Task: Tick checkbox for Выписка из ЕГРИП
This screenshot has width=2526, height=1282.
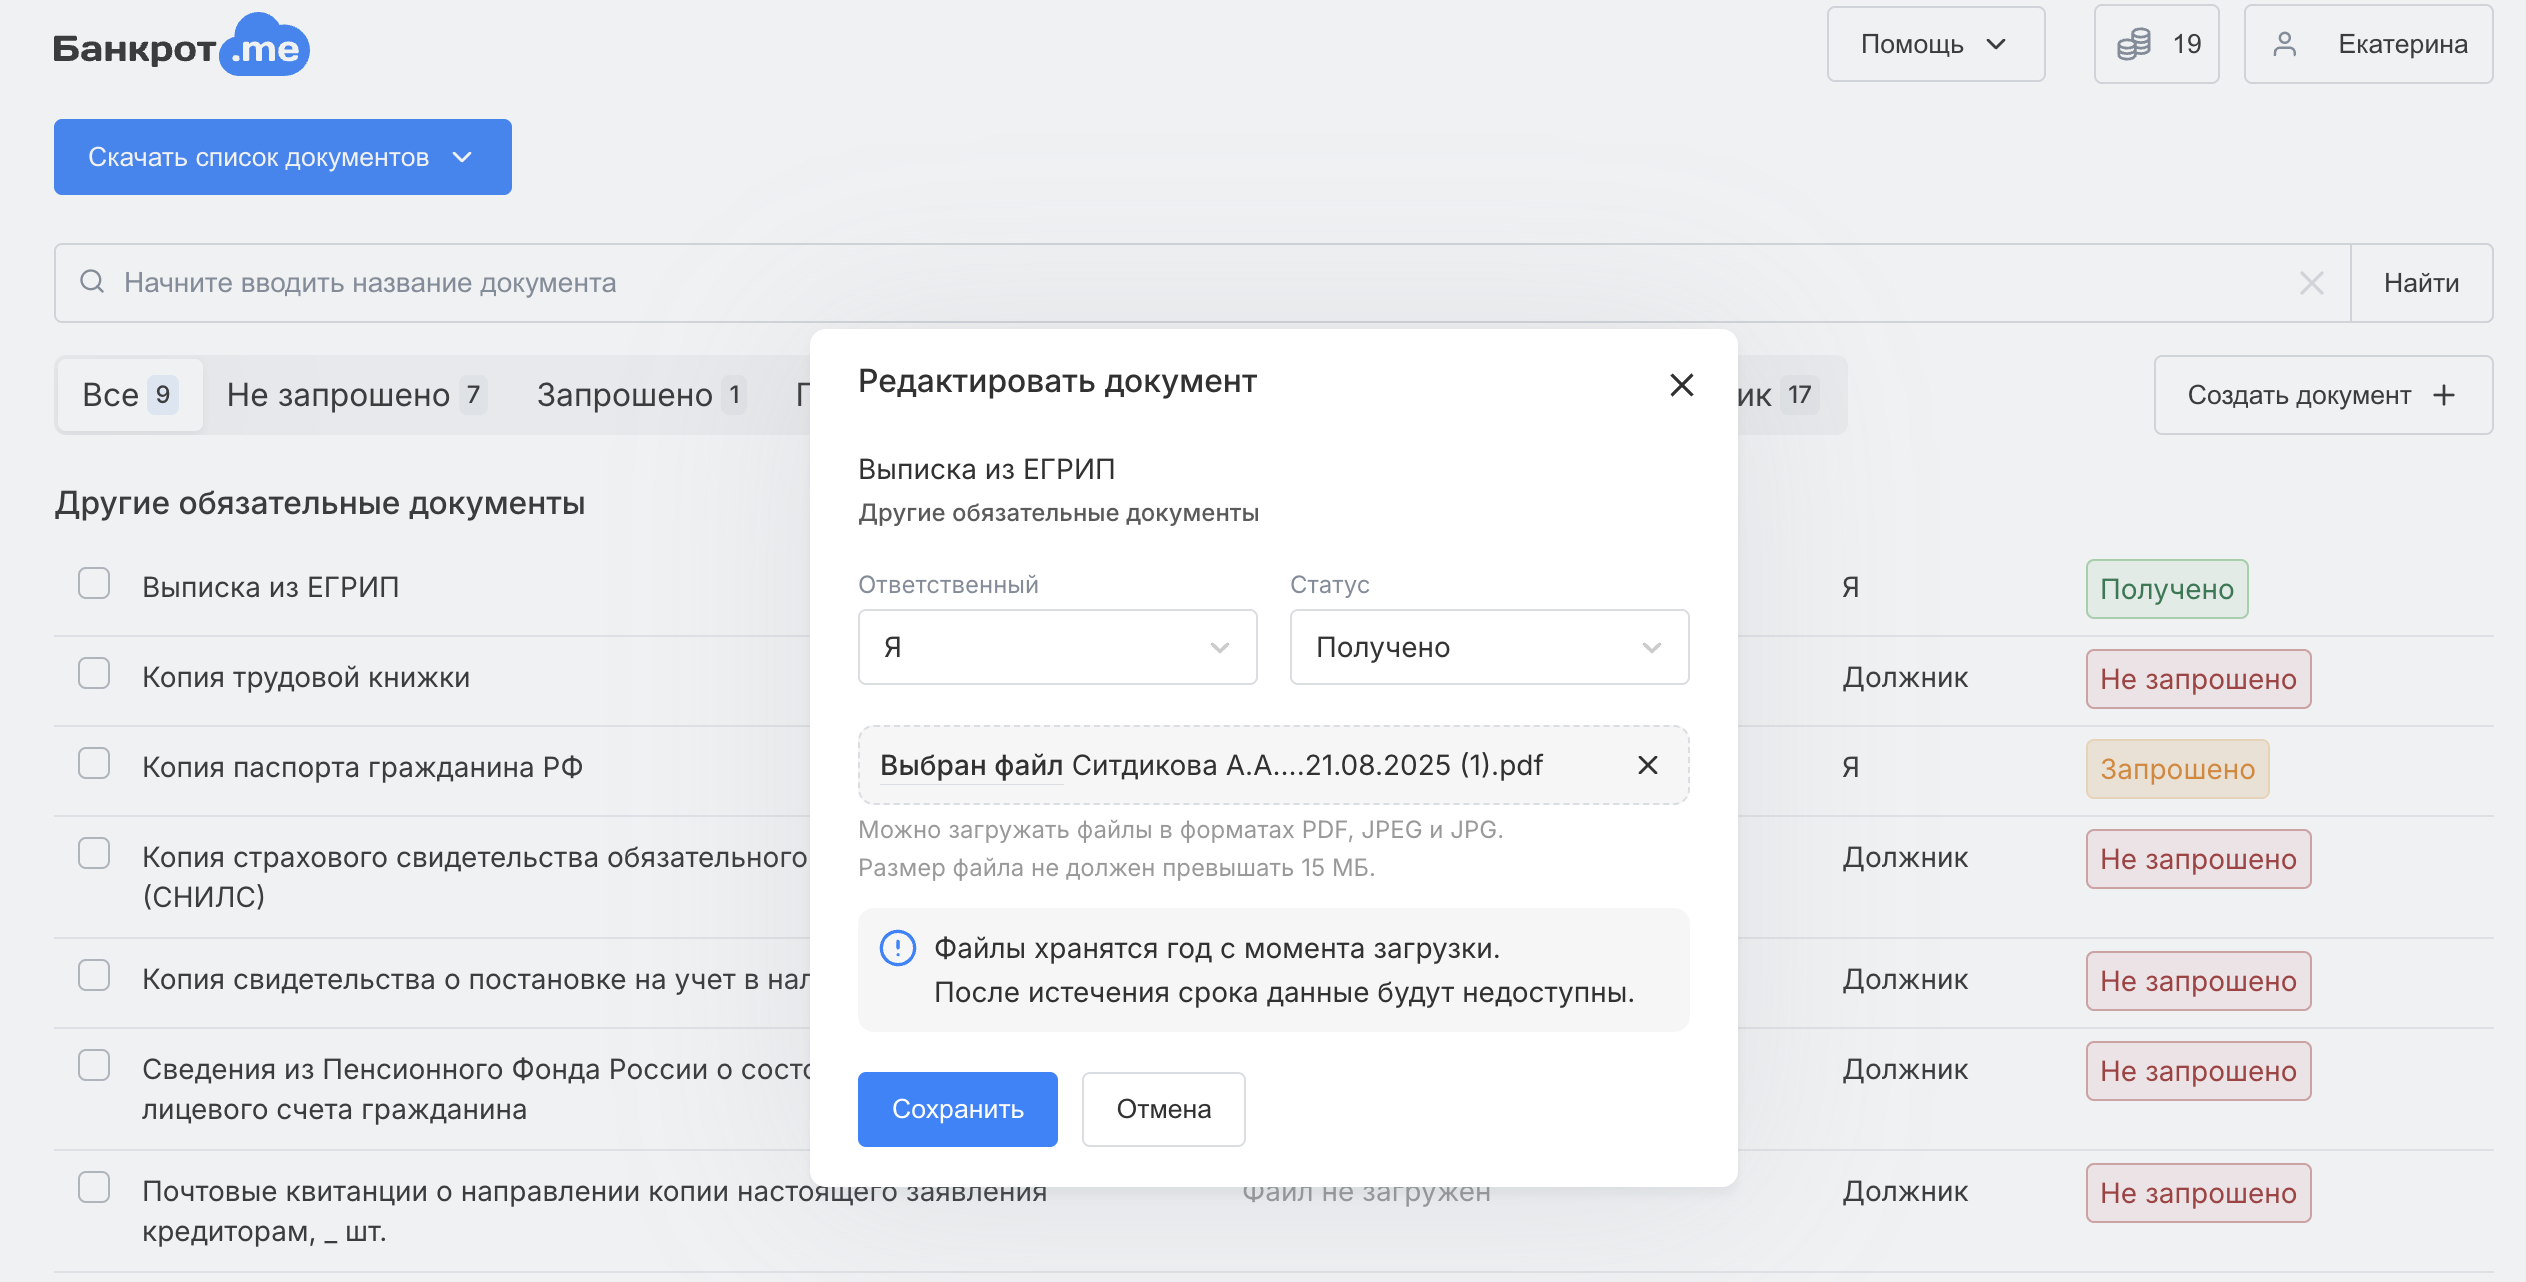Action: click(94, 583)
